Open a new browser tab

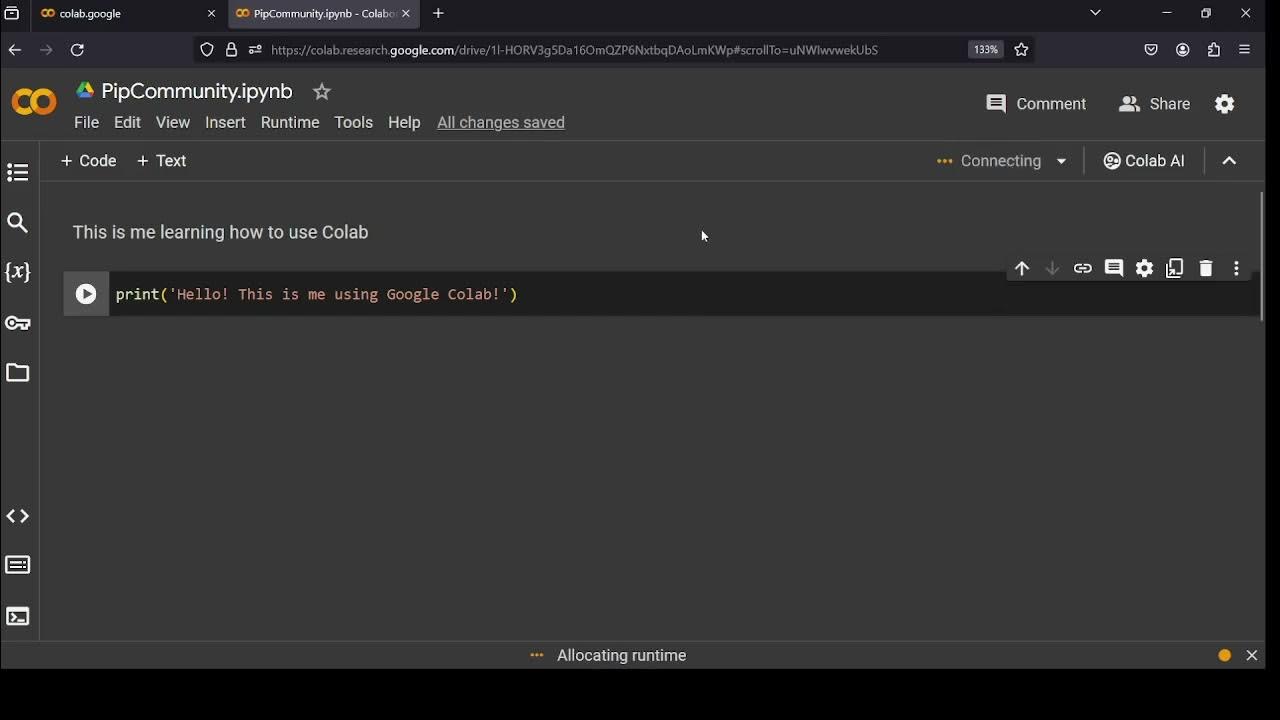pos(438,14)
